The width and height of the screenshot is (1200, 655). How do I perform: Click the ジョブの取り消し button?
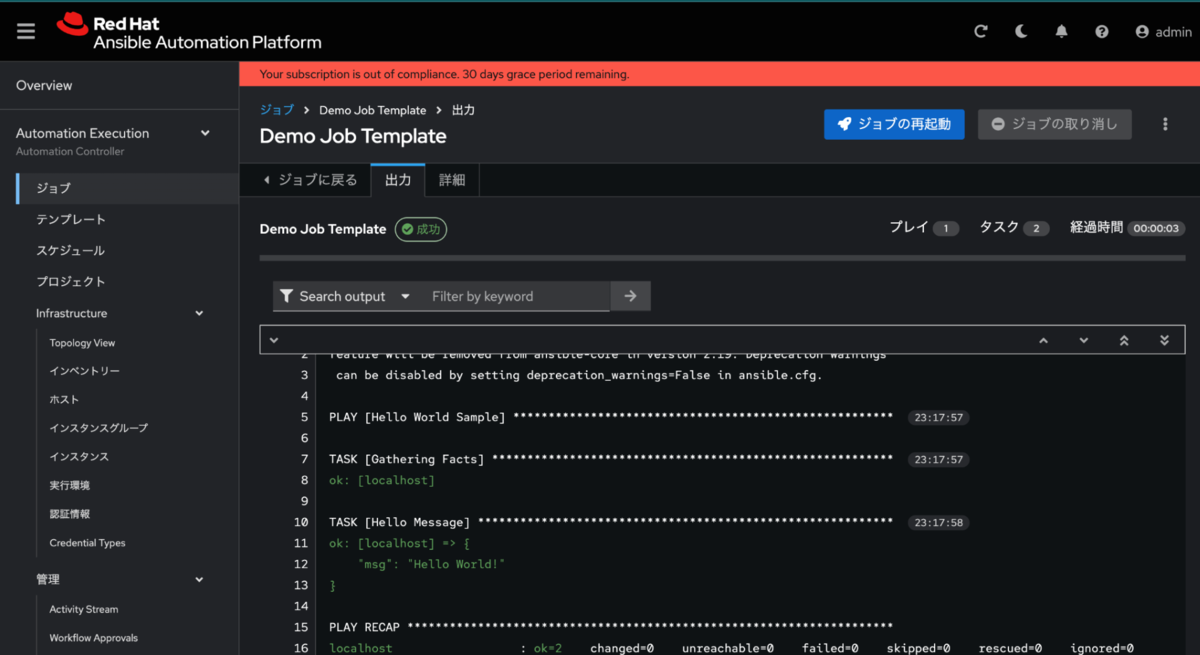[1054, 124]
